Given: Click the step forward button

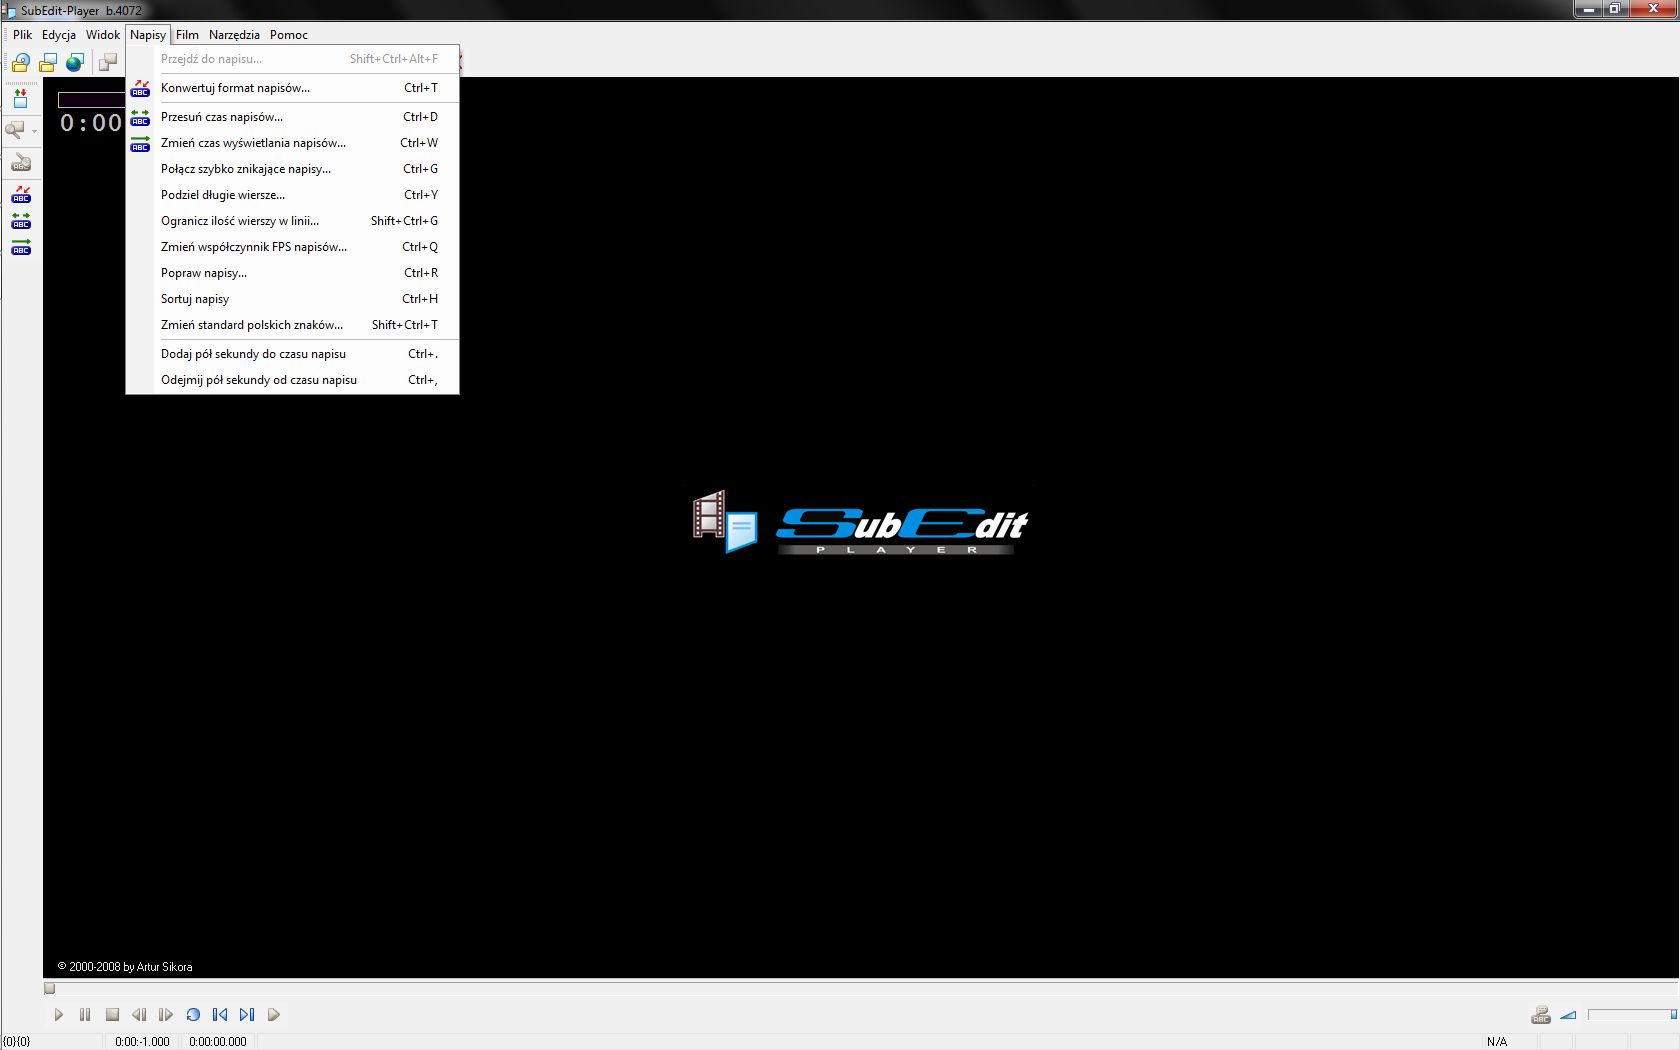Looking at the screenshot, I should 166,1014.
